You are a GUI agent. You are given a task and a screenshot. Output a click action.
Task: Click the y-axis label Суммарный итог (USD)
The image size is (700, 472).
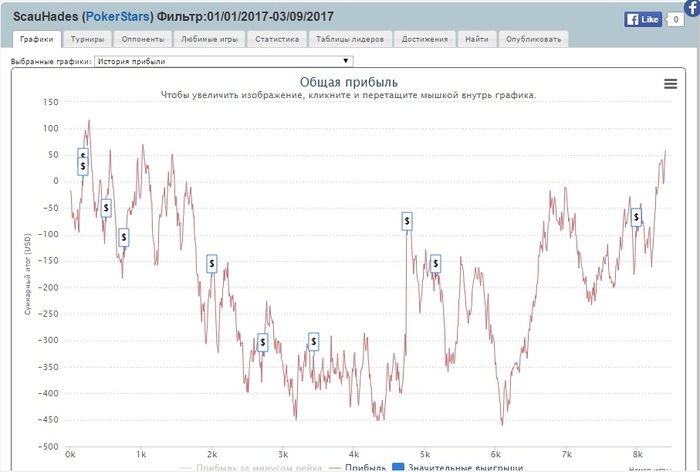tap(28, 274)
